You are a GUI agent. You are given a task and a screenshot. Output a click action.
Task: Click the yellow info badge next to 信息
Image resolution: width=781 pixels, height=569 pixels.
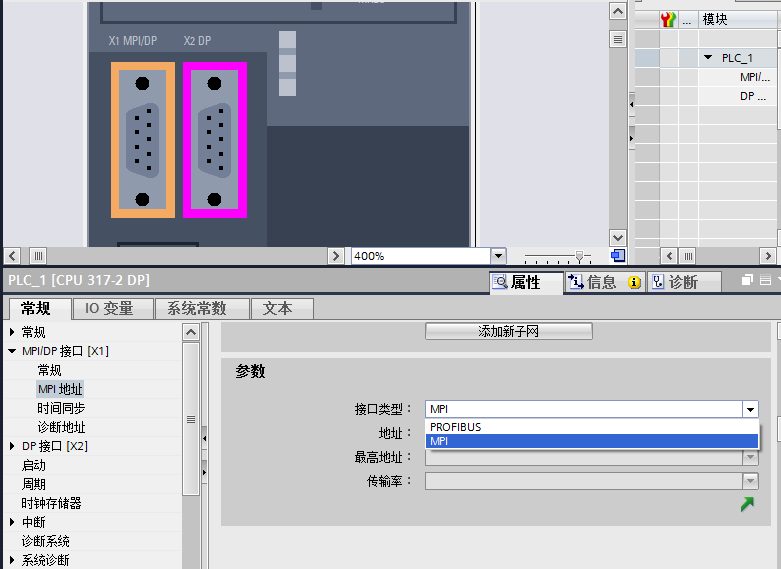pos(634,283)
